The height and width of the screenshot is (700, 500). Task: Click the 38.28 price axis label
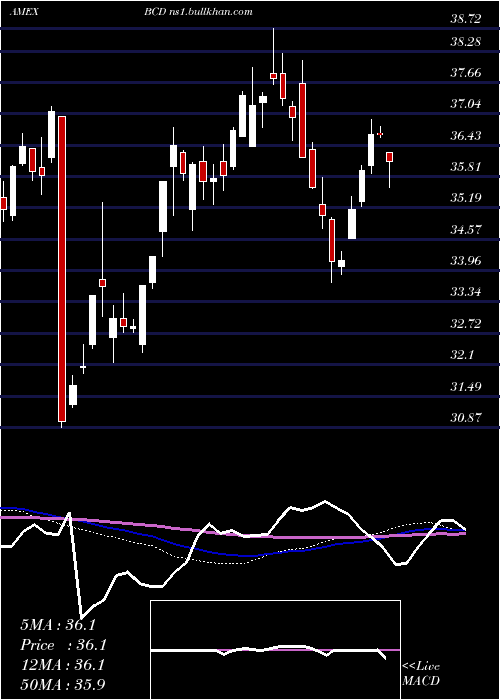coord(466,42)
